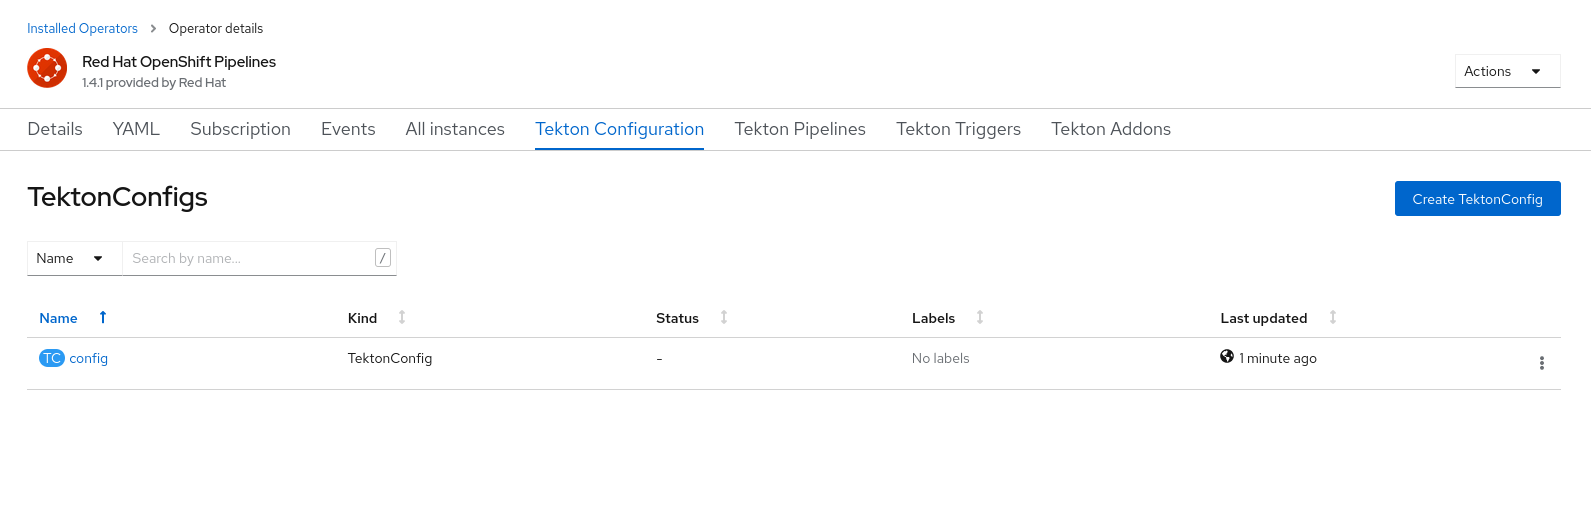
Task: Click the TC resource badge icon
Action: [51, 358]
